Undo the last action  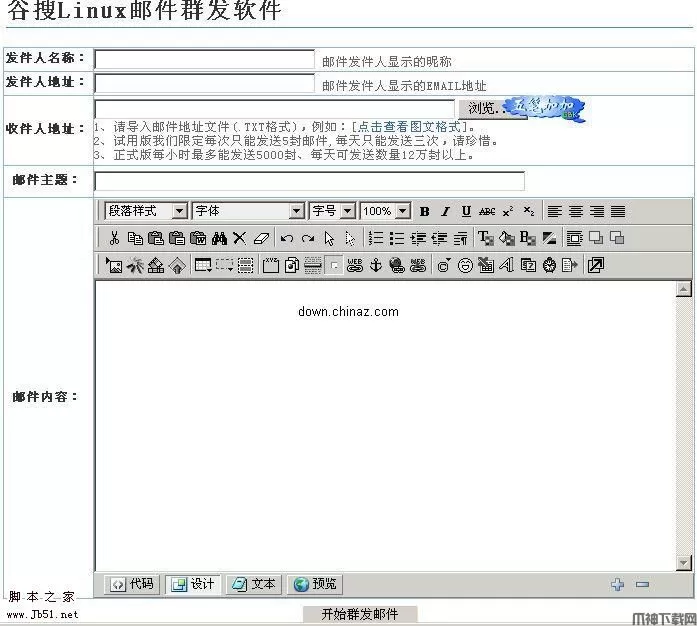287,239
